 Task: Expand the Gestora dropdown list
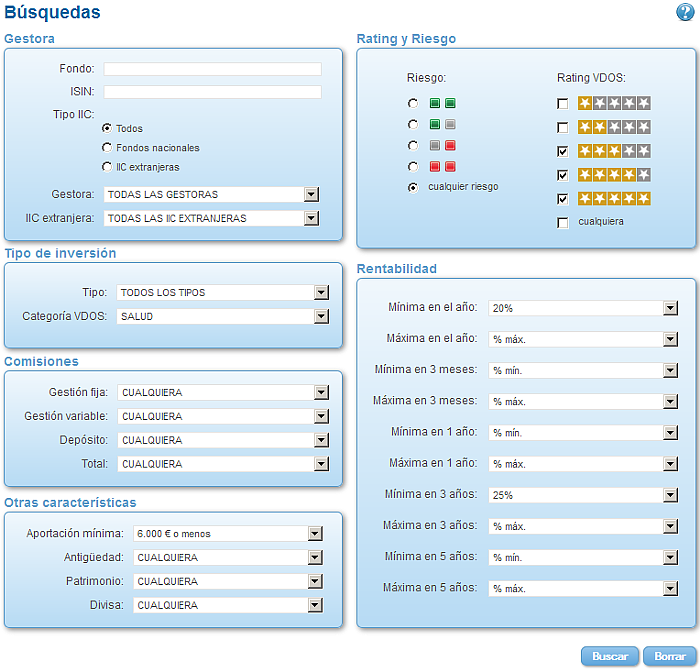pyautogui.click(x=212, y=195)
